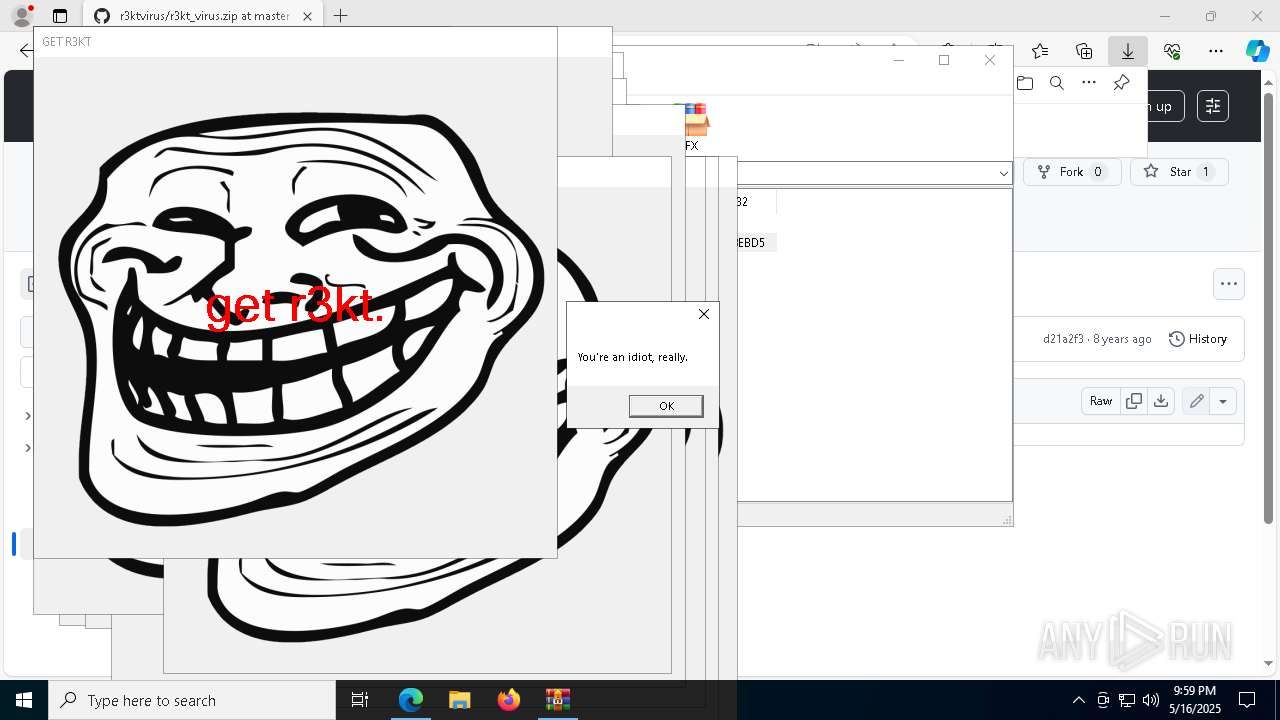Click the WinRAR SFX toolbar icon

tap(692, 127)
